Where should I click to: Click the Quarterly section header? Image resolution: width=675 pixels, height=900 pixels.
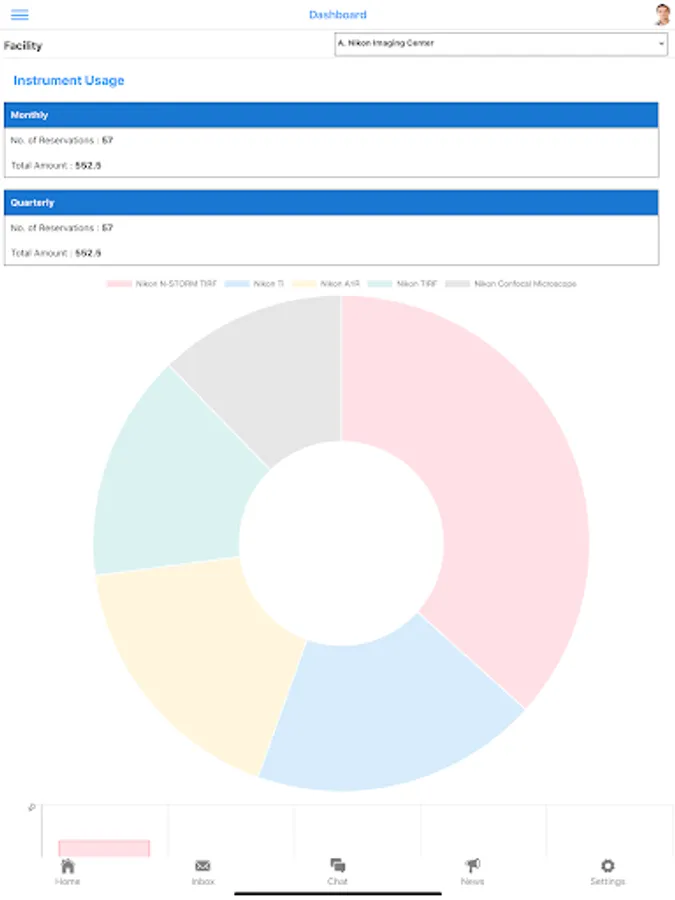pos(331,203)
